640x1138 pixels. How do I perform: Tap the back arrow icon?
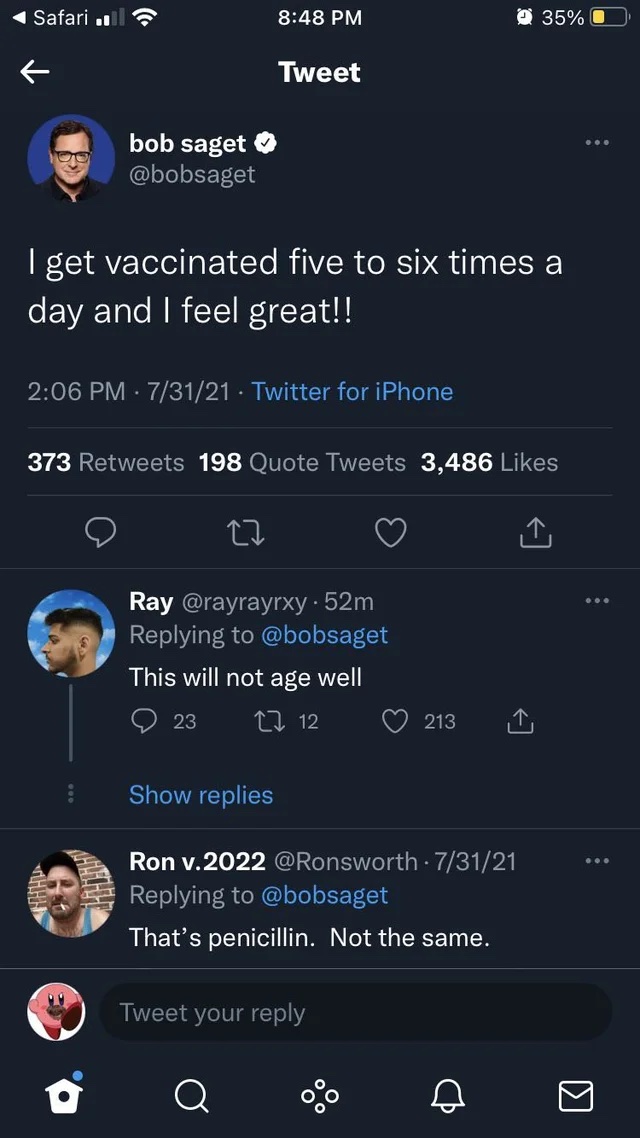(x=36, y=71)
